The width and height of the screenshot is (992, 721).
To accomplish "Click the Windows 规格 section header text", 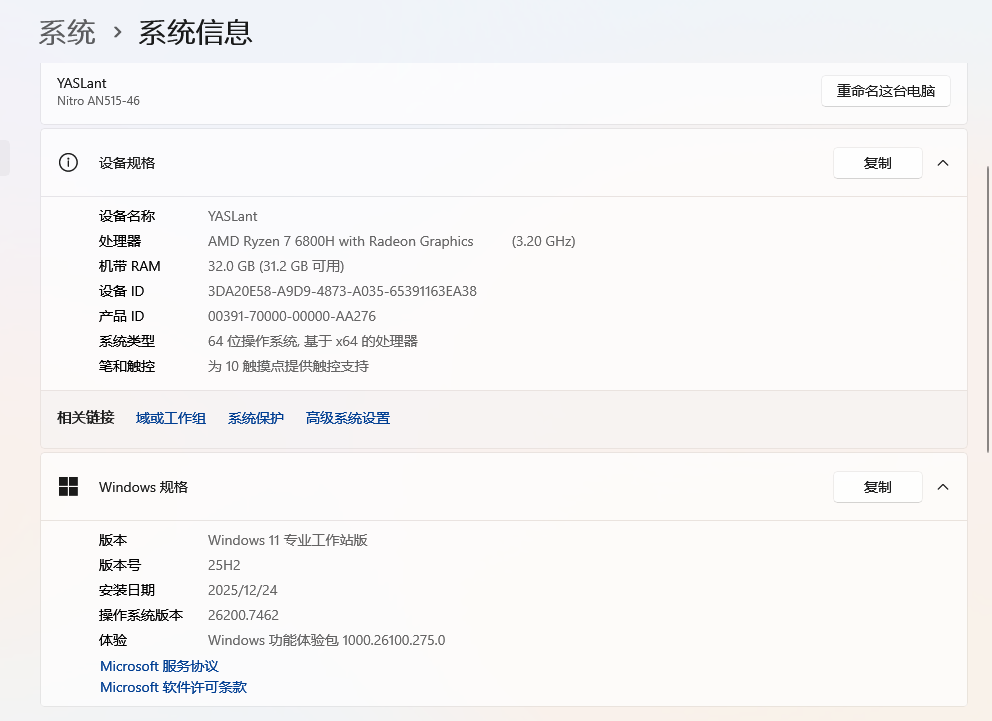I will [x=144, y=487].
